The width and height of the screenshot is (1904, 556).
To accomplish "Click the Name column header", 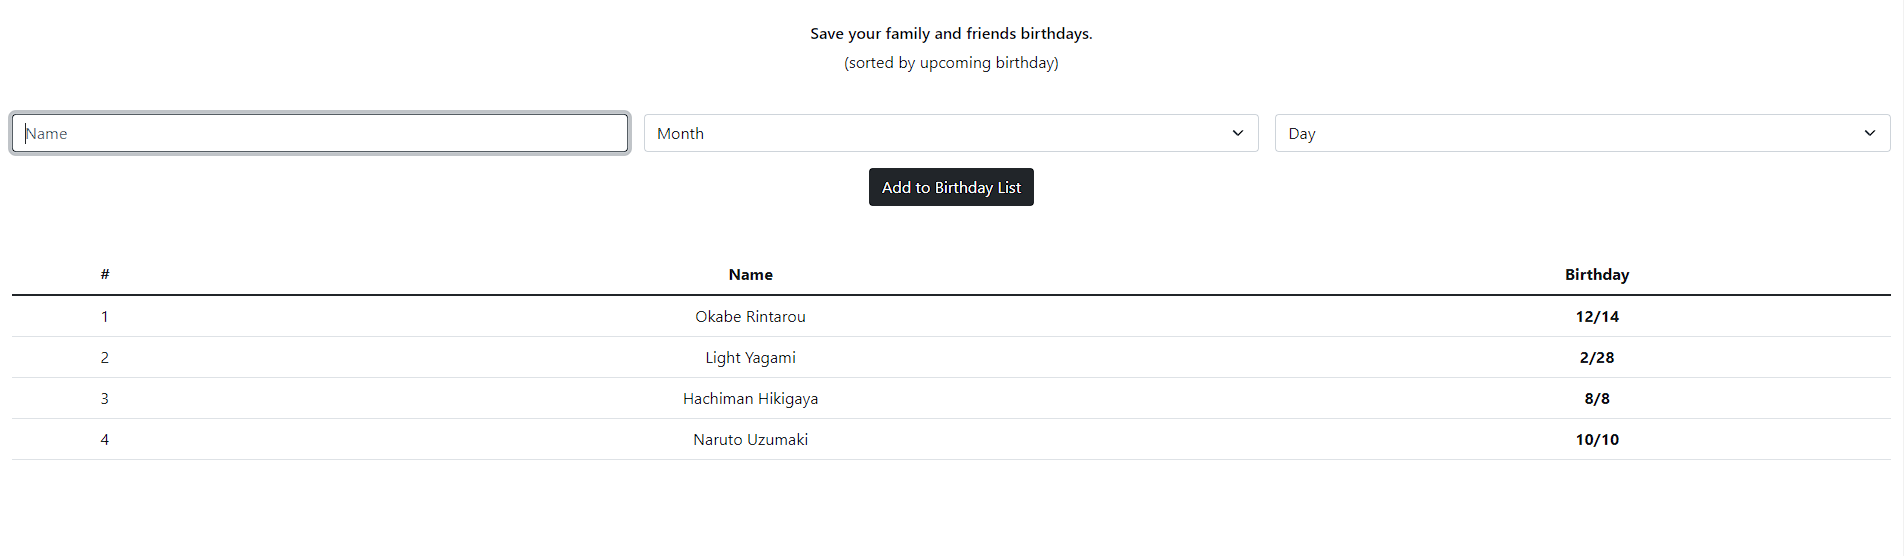I will (x=750, y=274).
